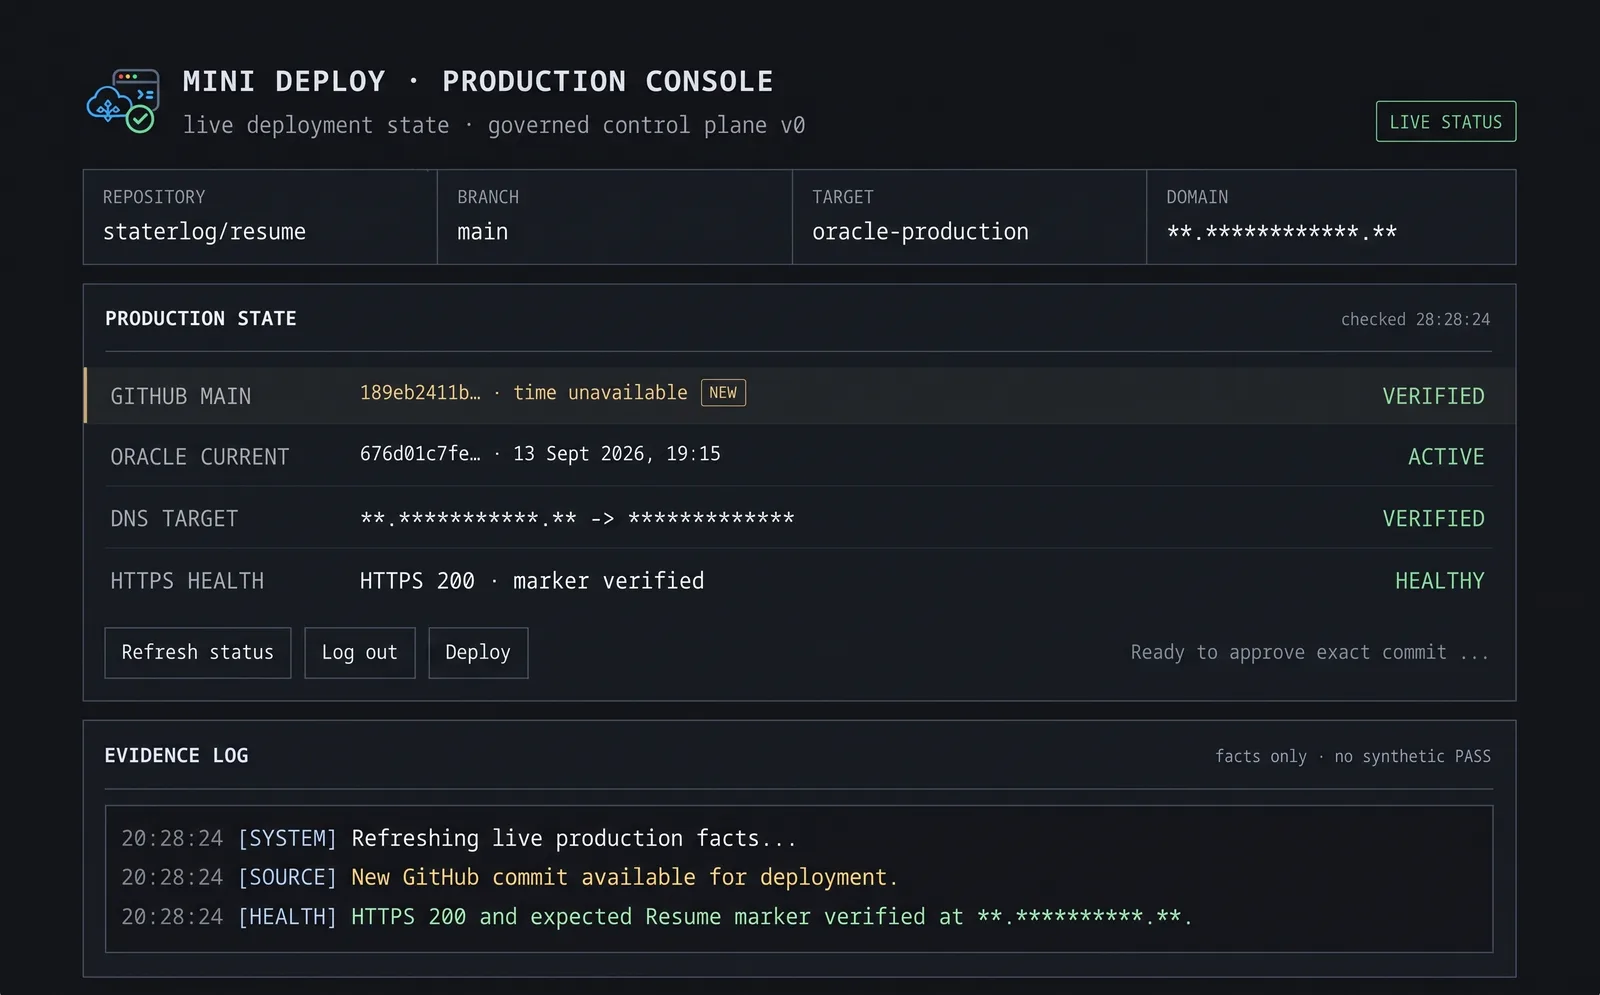Click the NEW badge on GitHub Main row

point(723,393)
